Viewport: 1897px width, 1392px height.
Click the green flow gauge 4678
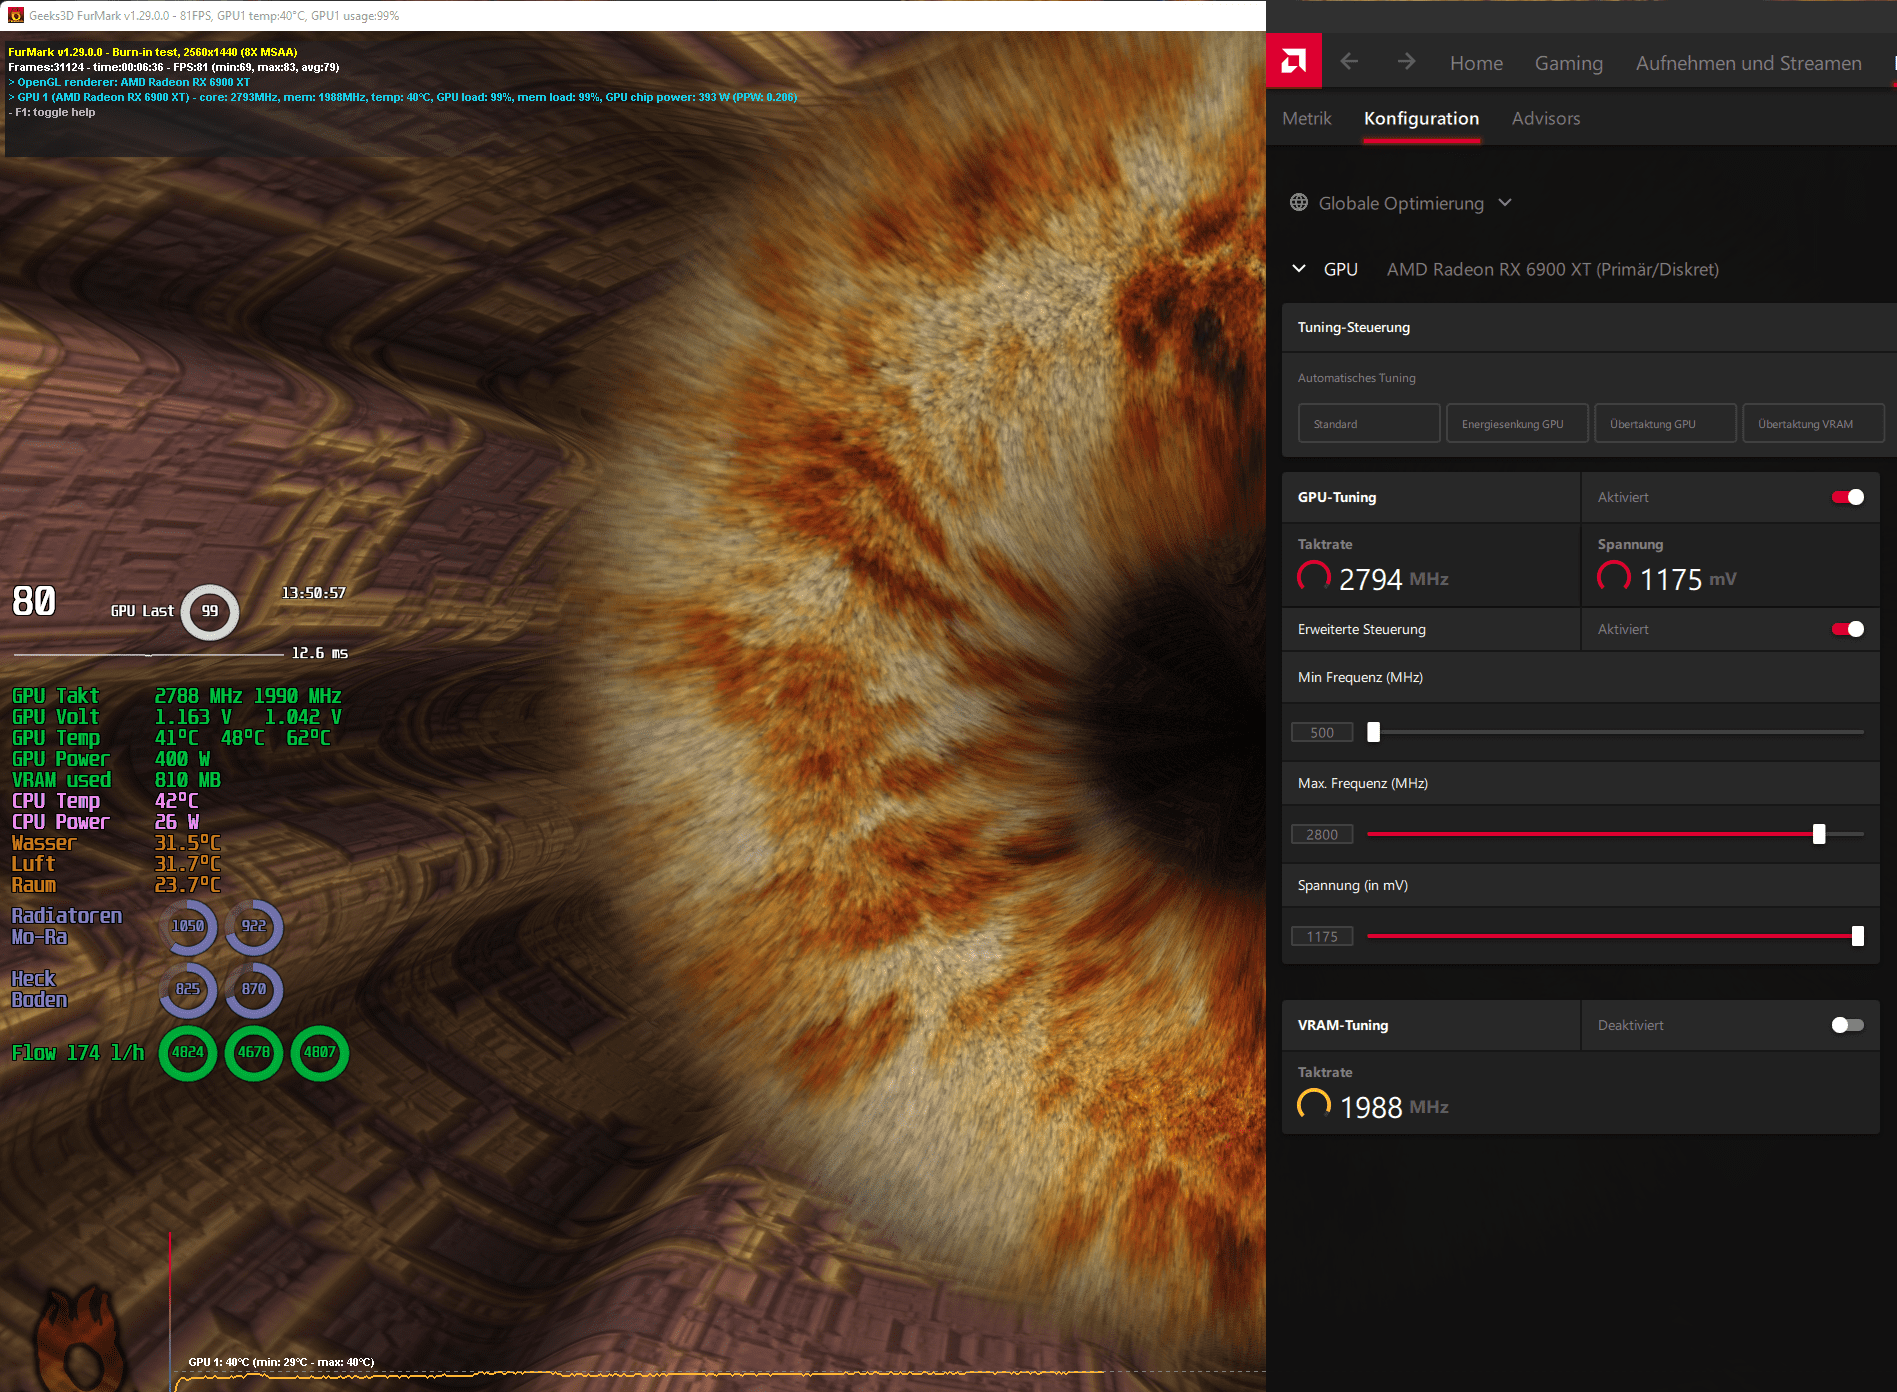(254, 1052)
